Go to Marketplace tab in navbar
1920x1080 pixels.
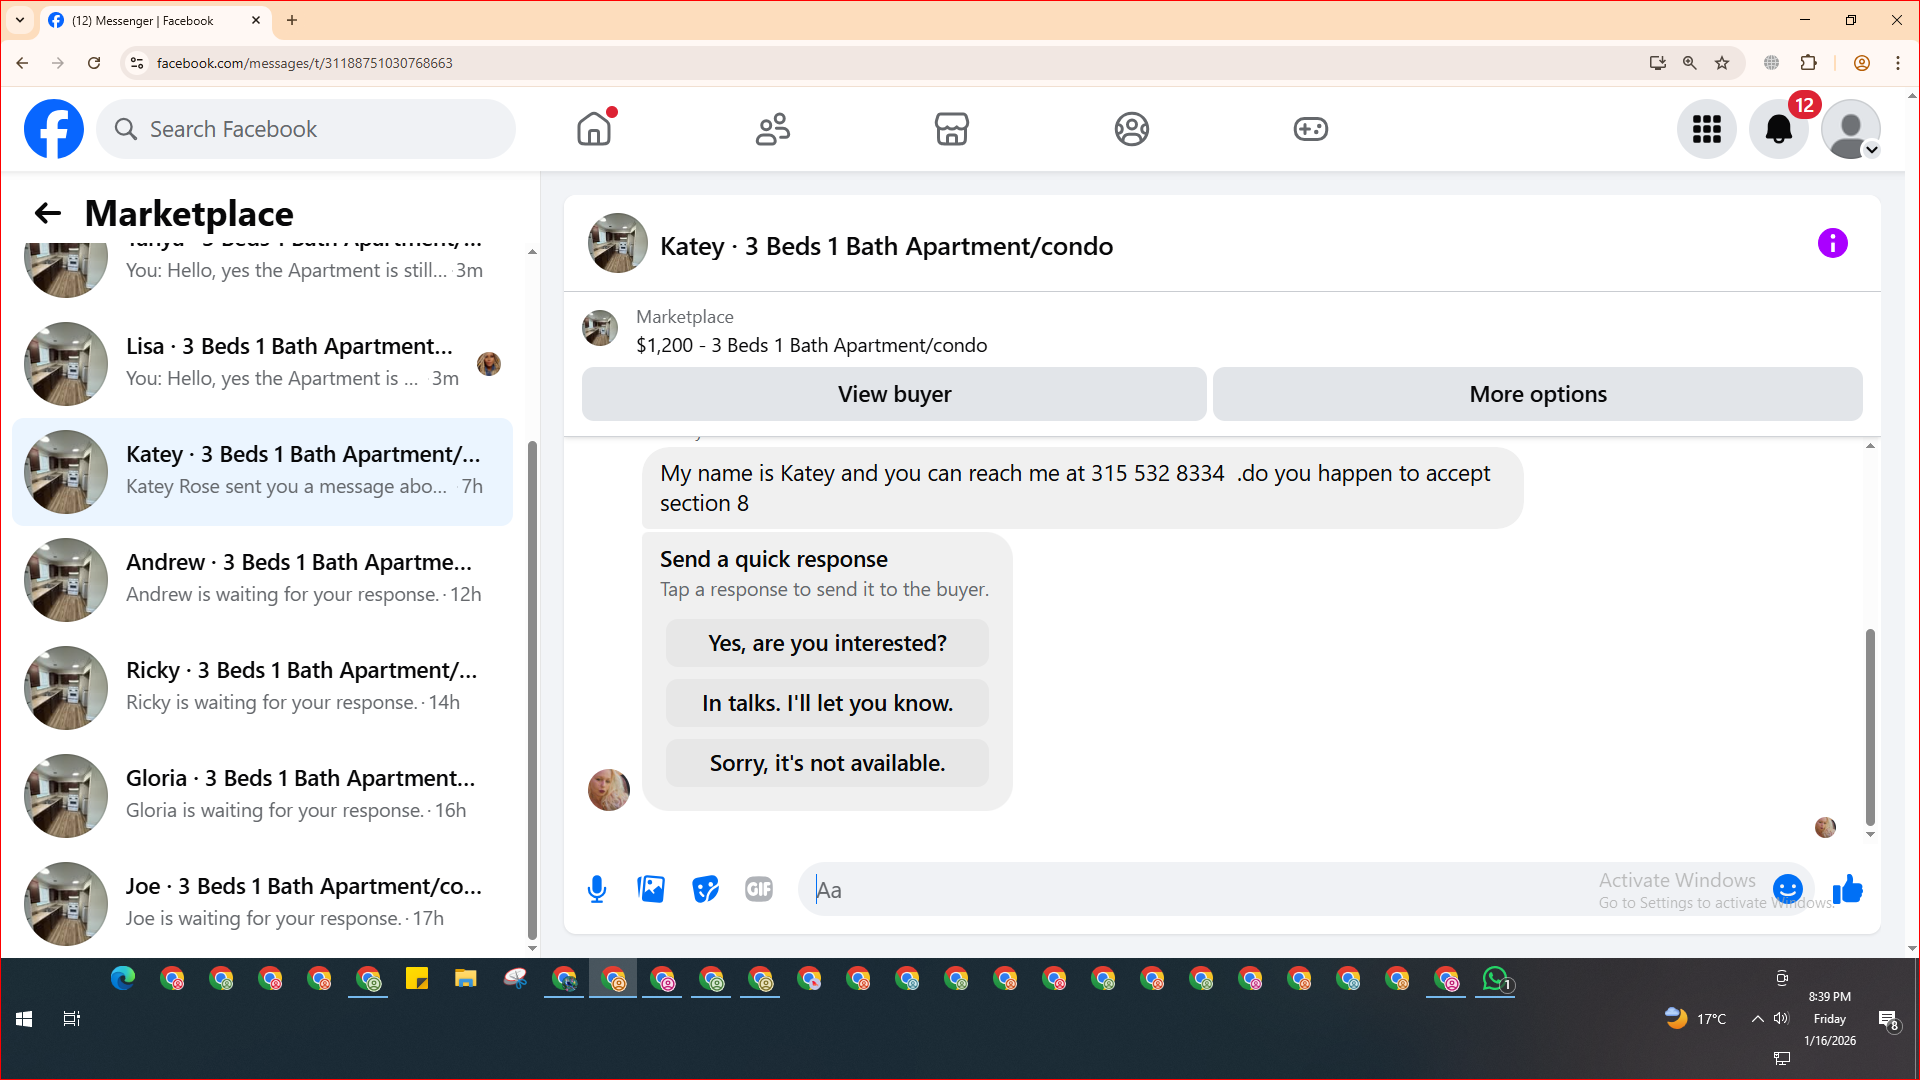pos(951,129)
